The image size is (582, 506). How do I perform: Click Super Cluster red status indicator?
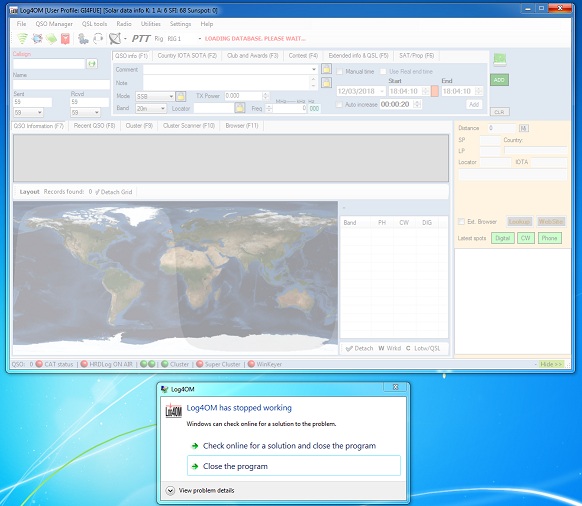click(x=200, y=364)
